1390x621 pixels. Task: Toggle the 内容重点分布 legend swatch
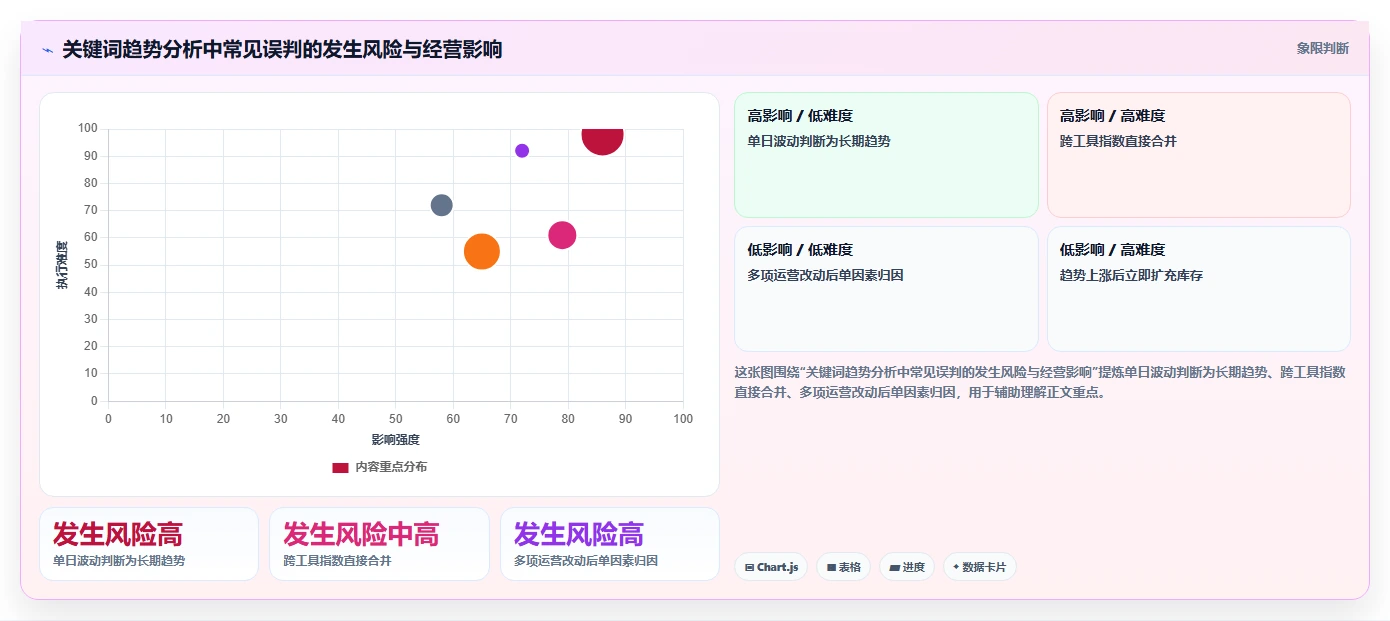340,467
